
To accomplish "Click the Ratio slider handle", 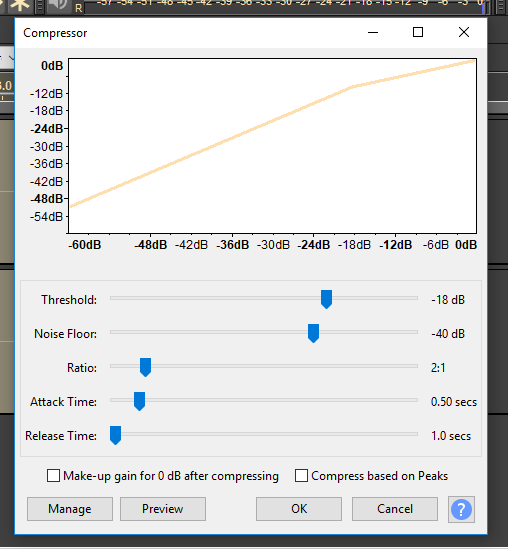I will click(145, 367).
